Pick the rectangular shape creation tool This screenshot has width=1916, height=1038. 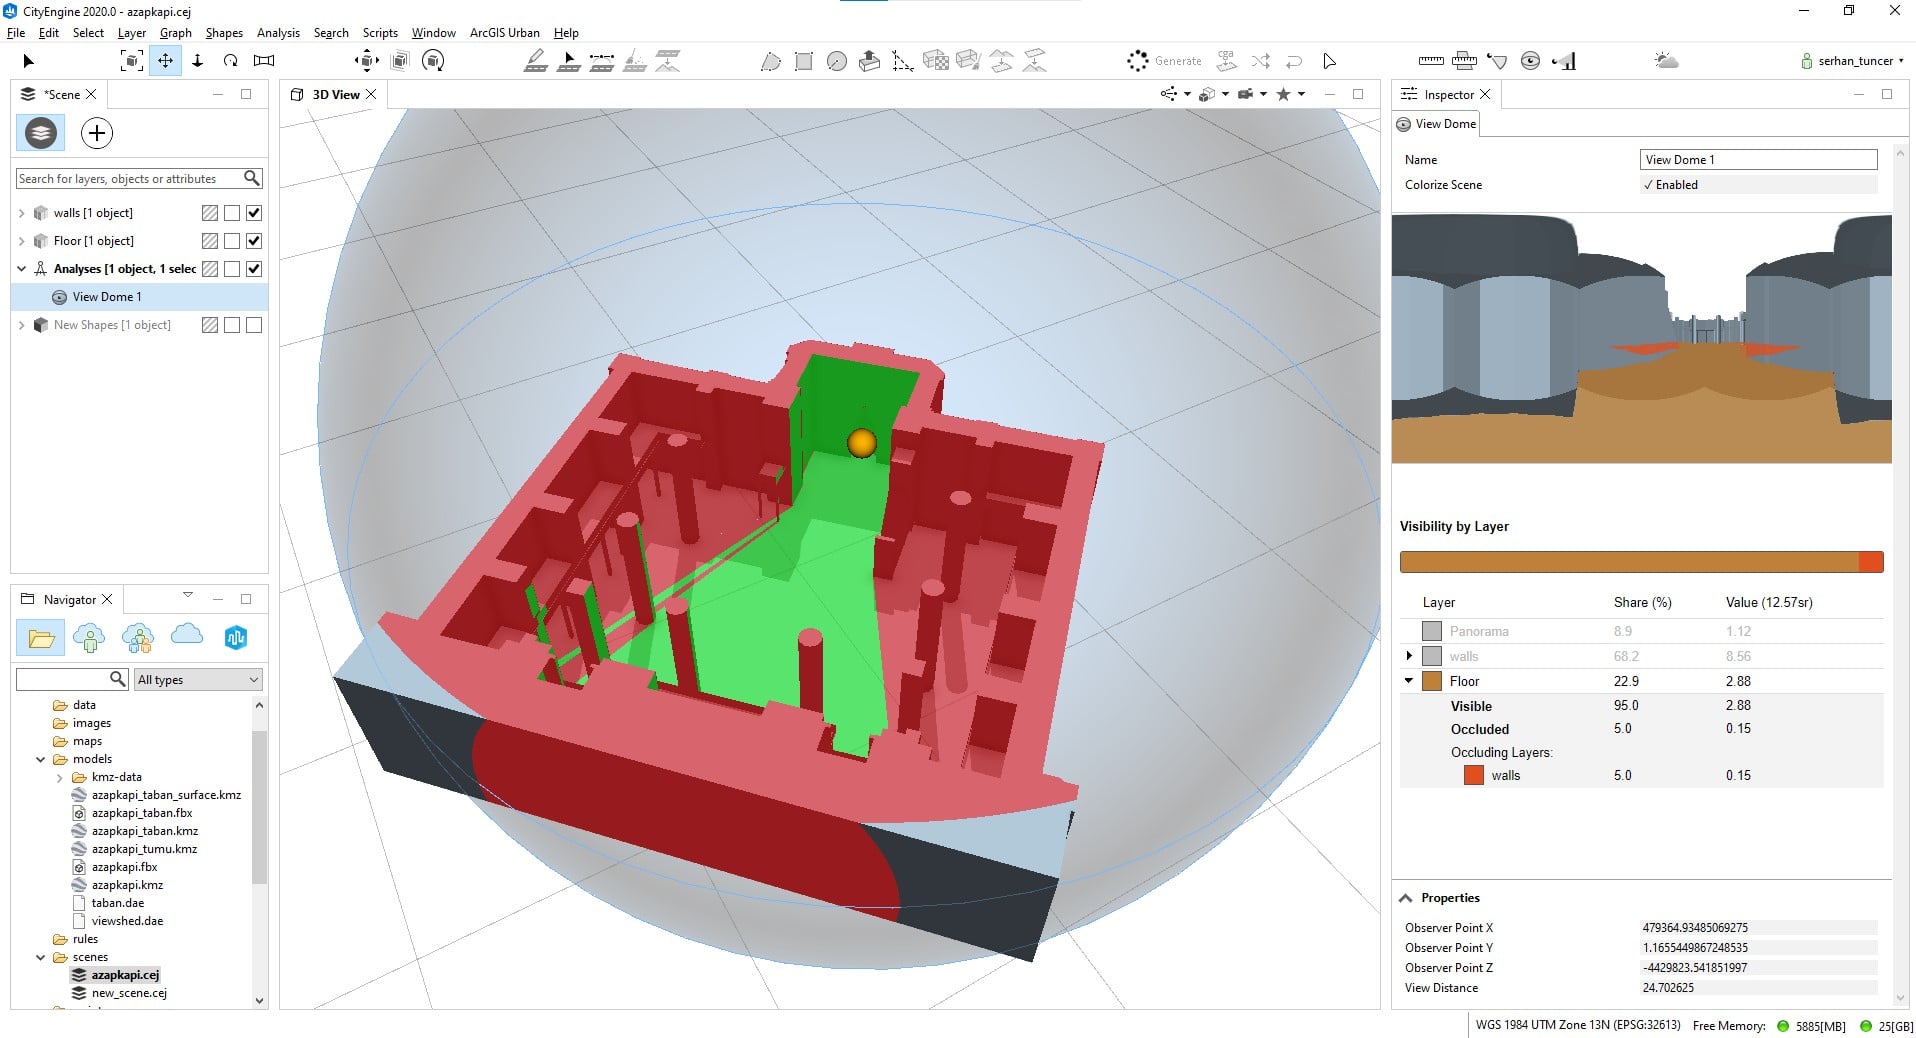pos(803,62)
